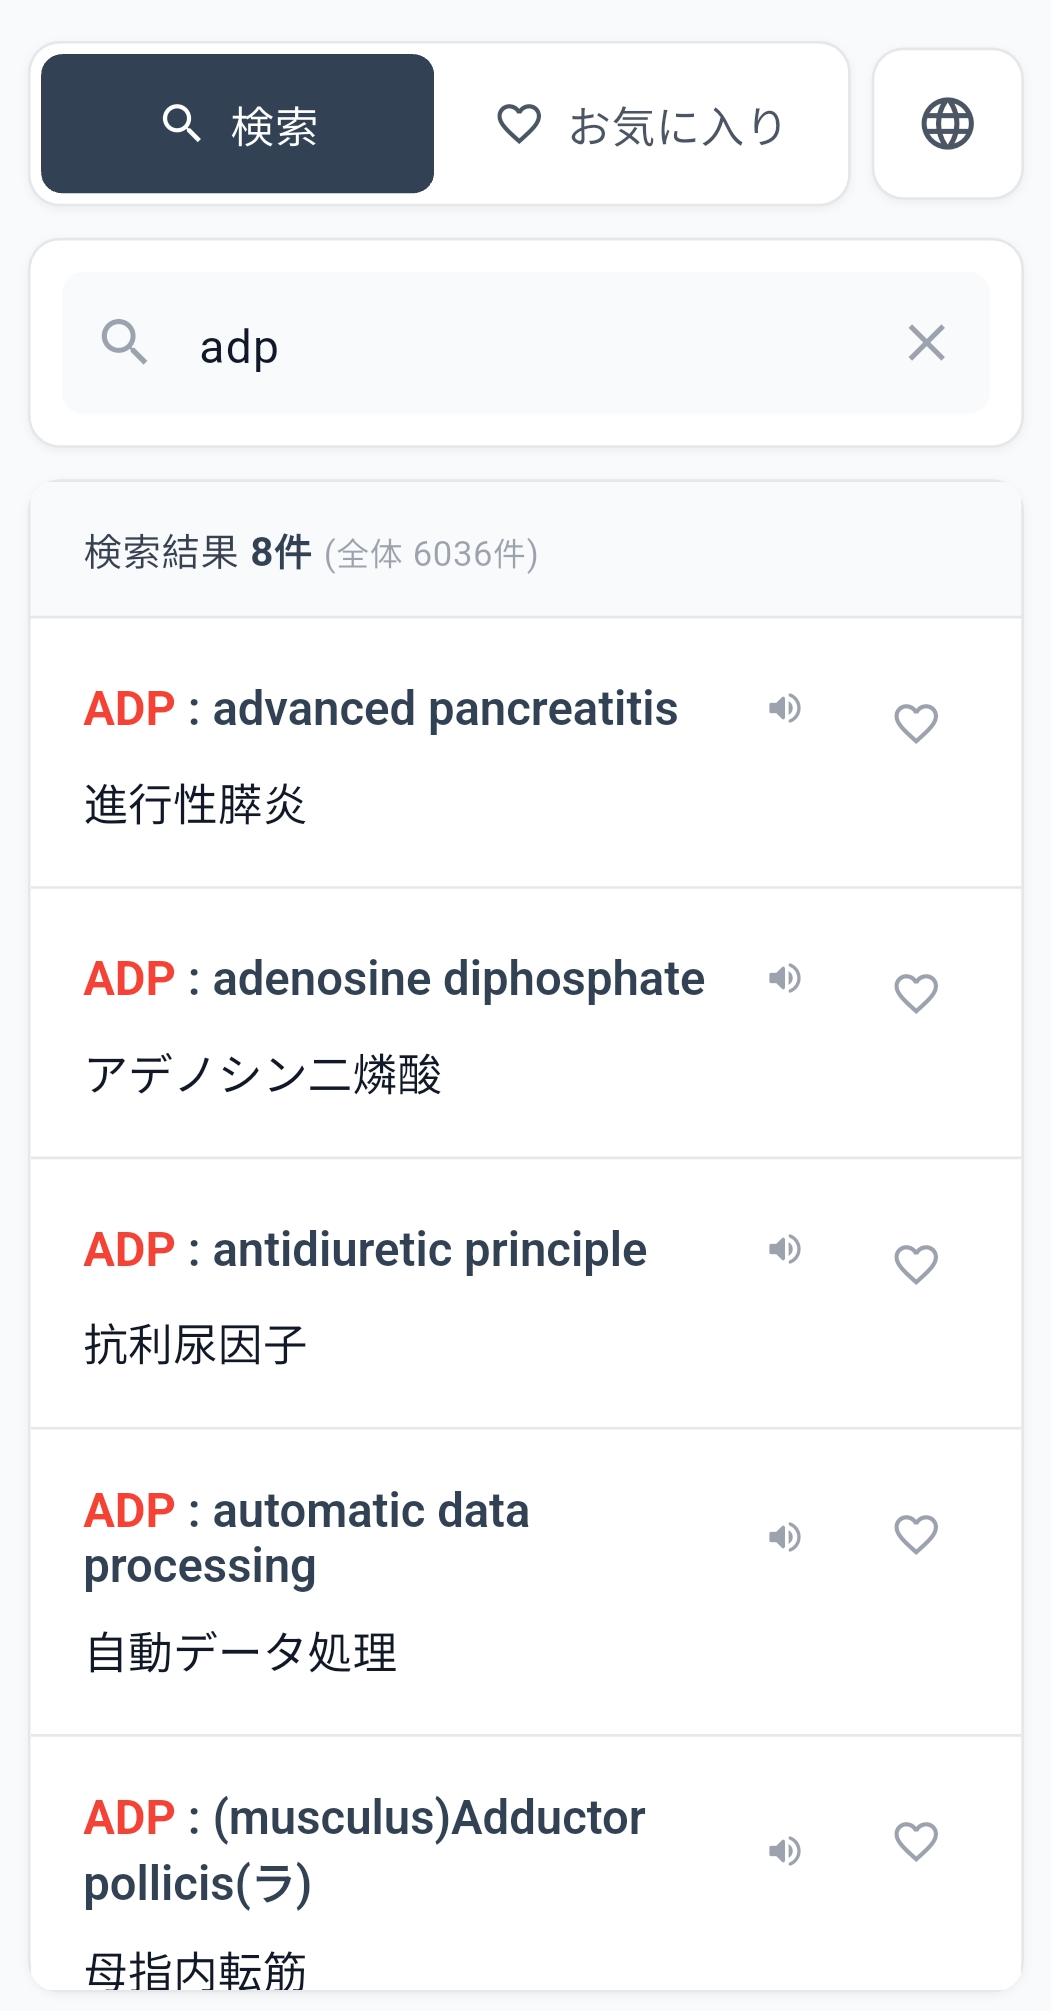The width and height of the screenshot is (1051, 2011).
Task: Select the 進行性膵炎 translation text
Action: click(x=197, y=800)
